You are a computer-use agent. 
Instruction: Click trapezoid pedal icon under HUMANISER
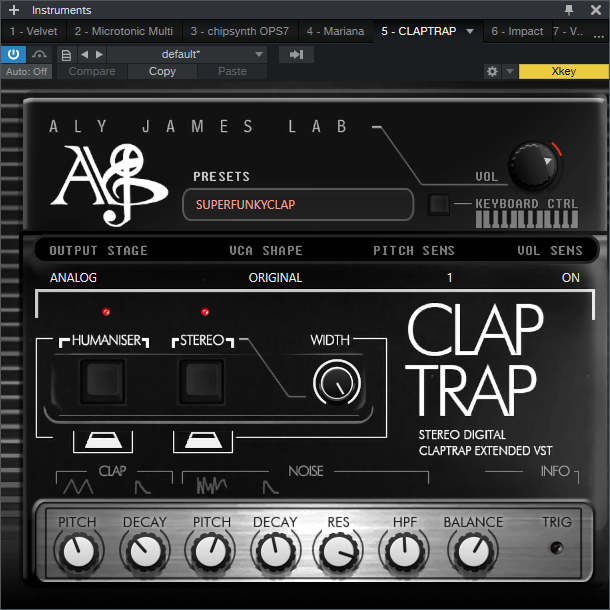tap(103, 441)
